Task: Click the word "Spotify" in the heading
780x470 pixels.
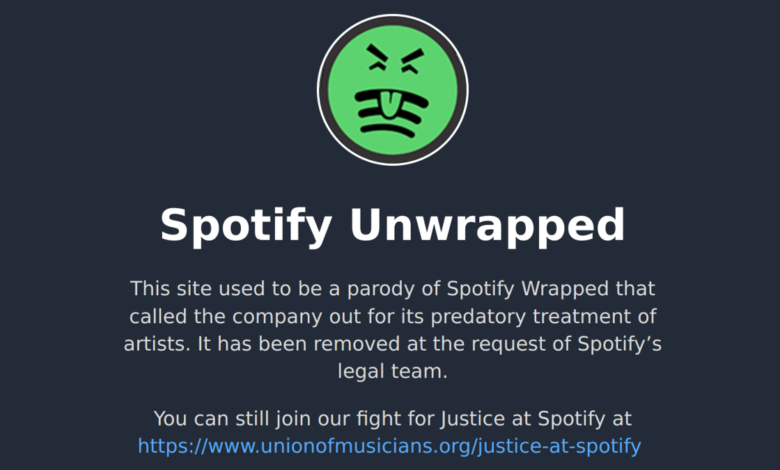Action: 246,224
